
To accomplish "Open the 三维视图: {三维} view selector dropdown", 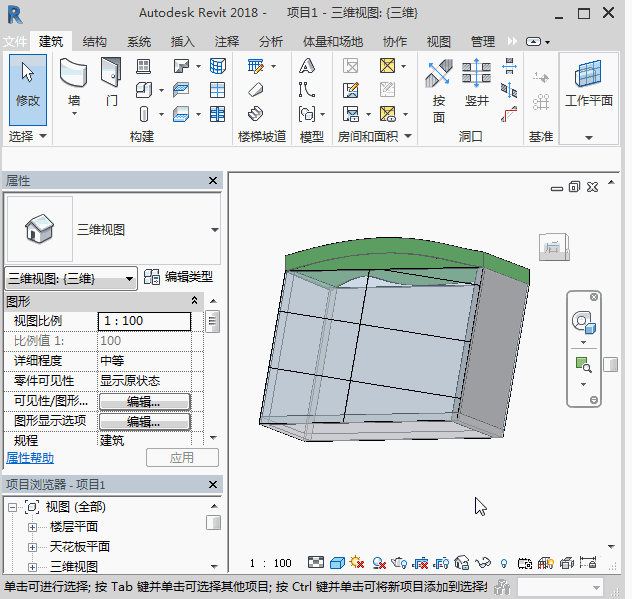I will tap(71, 279).
